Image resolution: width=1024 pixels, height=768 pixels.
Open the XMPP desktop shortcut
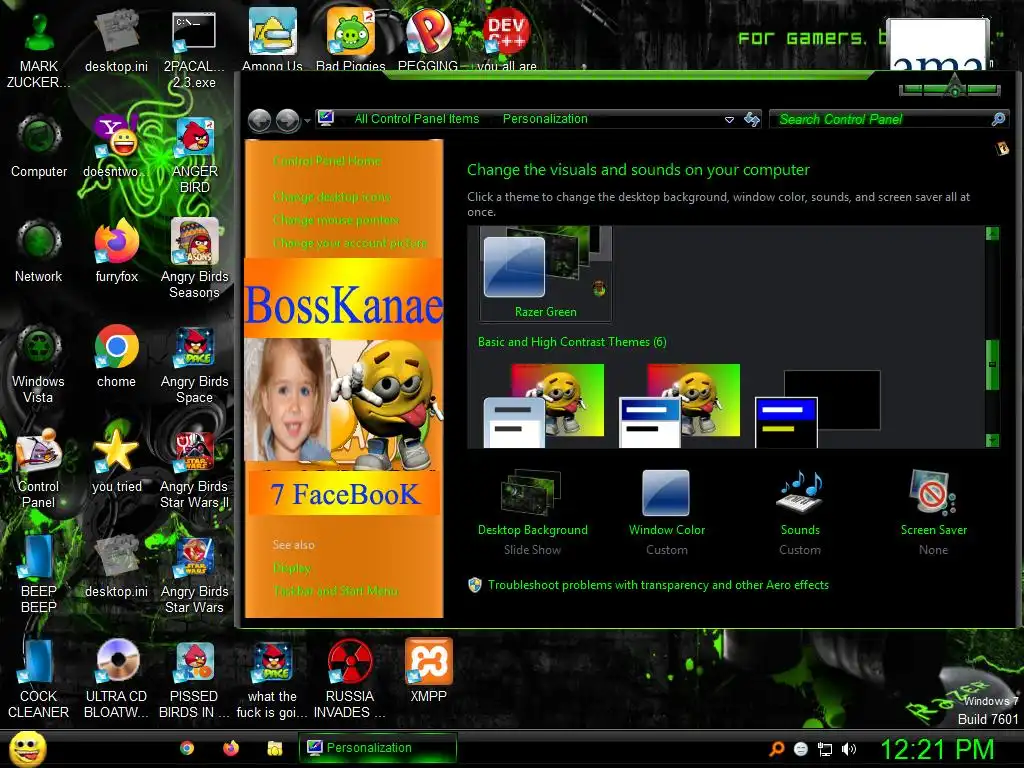point(428,671)
